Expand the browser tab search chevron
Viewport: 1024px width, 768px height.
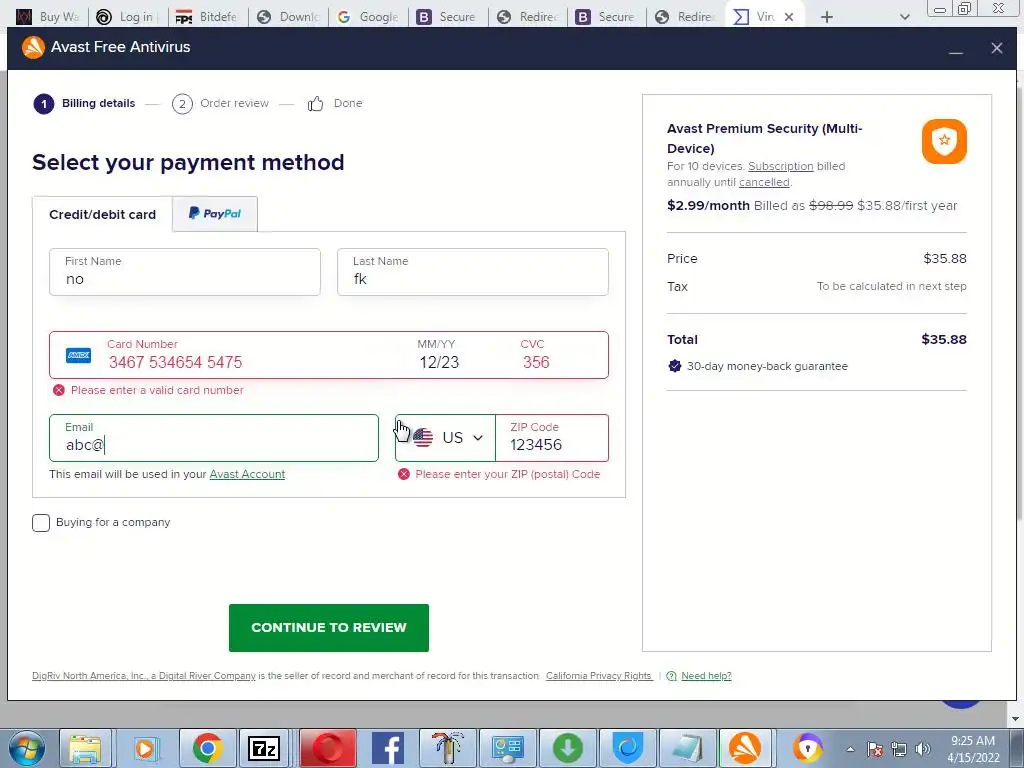point(904,17)
